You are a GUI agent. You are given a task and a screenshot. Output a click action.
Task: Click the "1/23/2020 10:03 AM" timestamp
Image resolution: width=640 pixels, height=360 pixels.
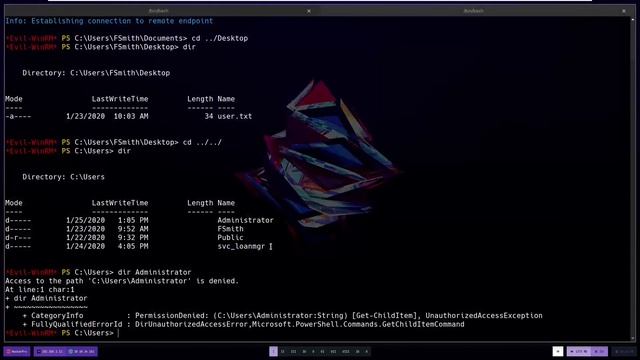pyautogui.click(x=107, y=116)
